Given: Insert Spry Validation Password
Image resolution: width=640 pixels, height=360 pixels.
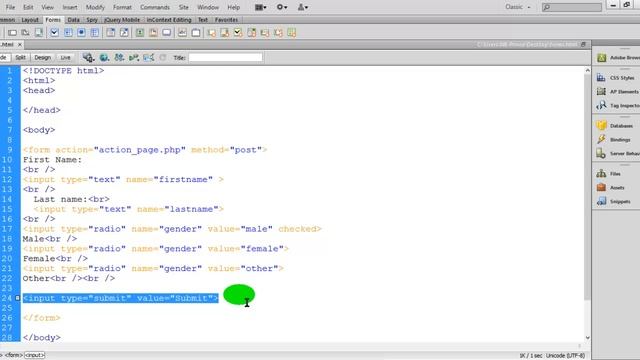Looking at the screenshot, I should point(265,33).
